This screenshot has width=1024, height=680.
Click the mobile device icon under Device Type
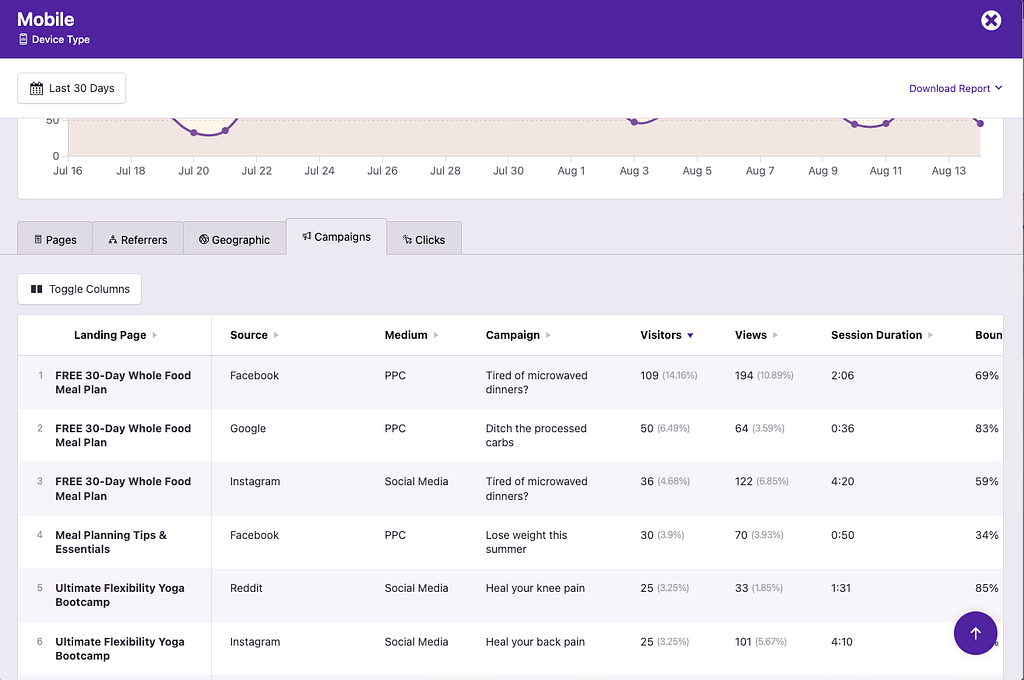point(23,39)
